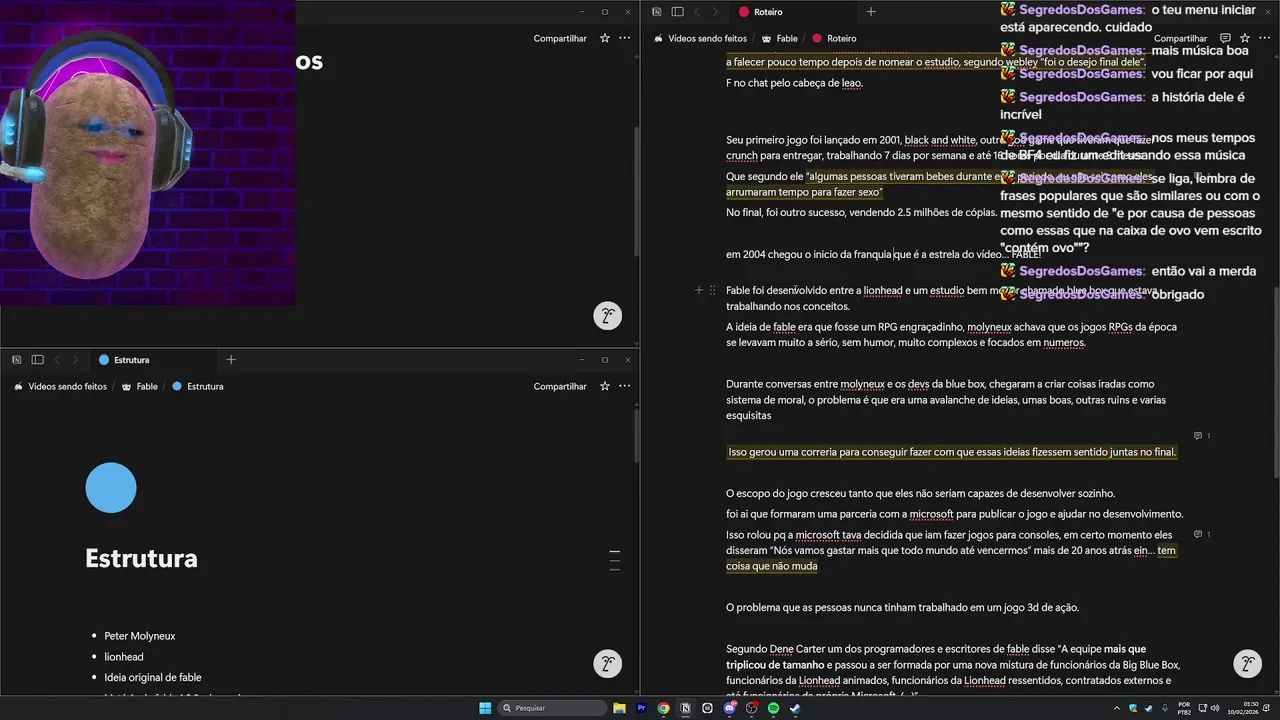Click Compartilhar in Estrutura window
This screenshot has width=1280, height=720.
pos(560,386)
